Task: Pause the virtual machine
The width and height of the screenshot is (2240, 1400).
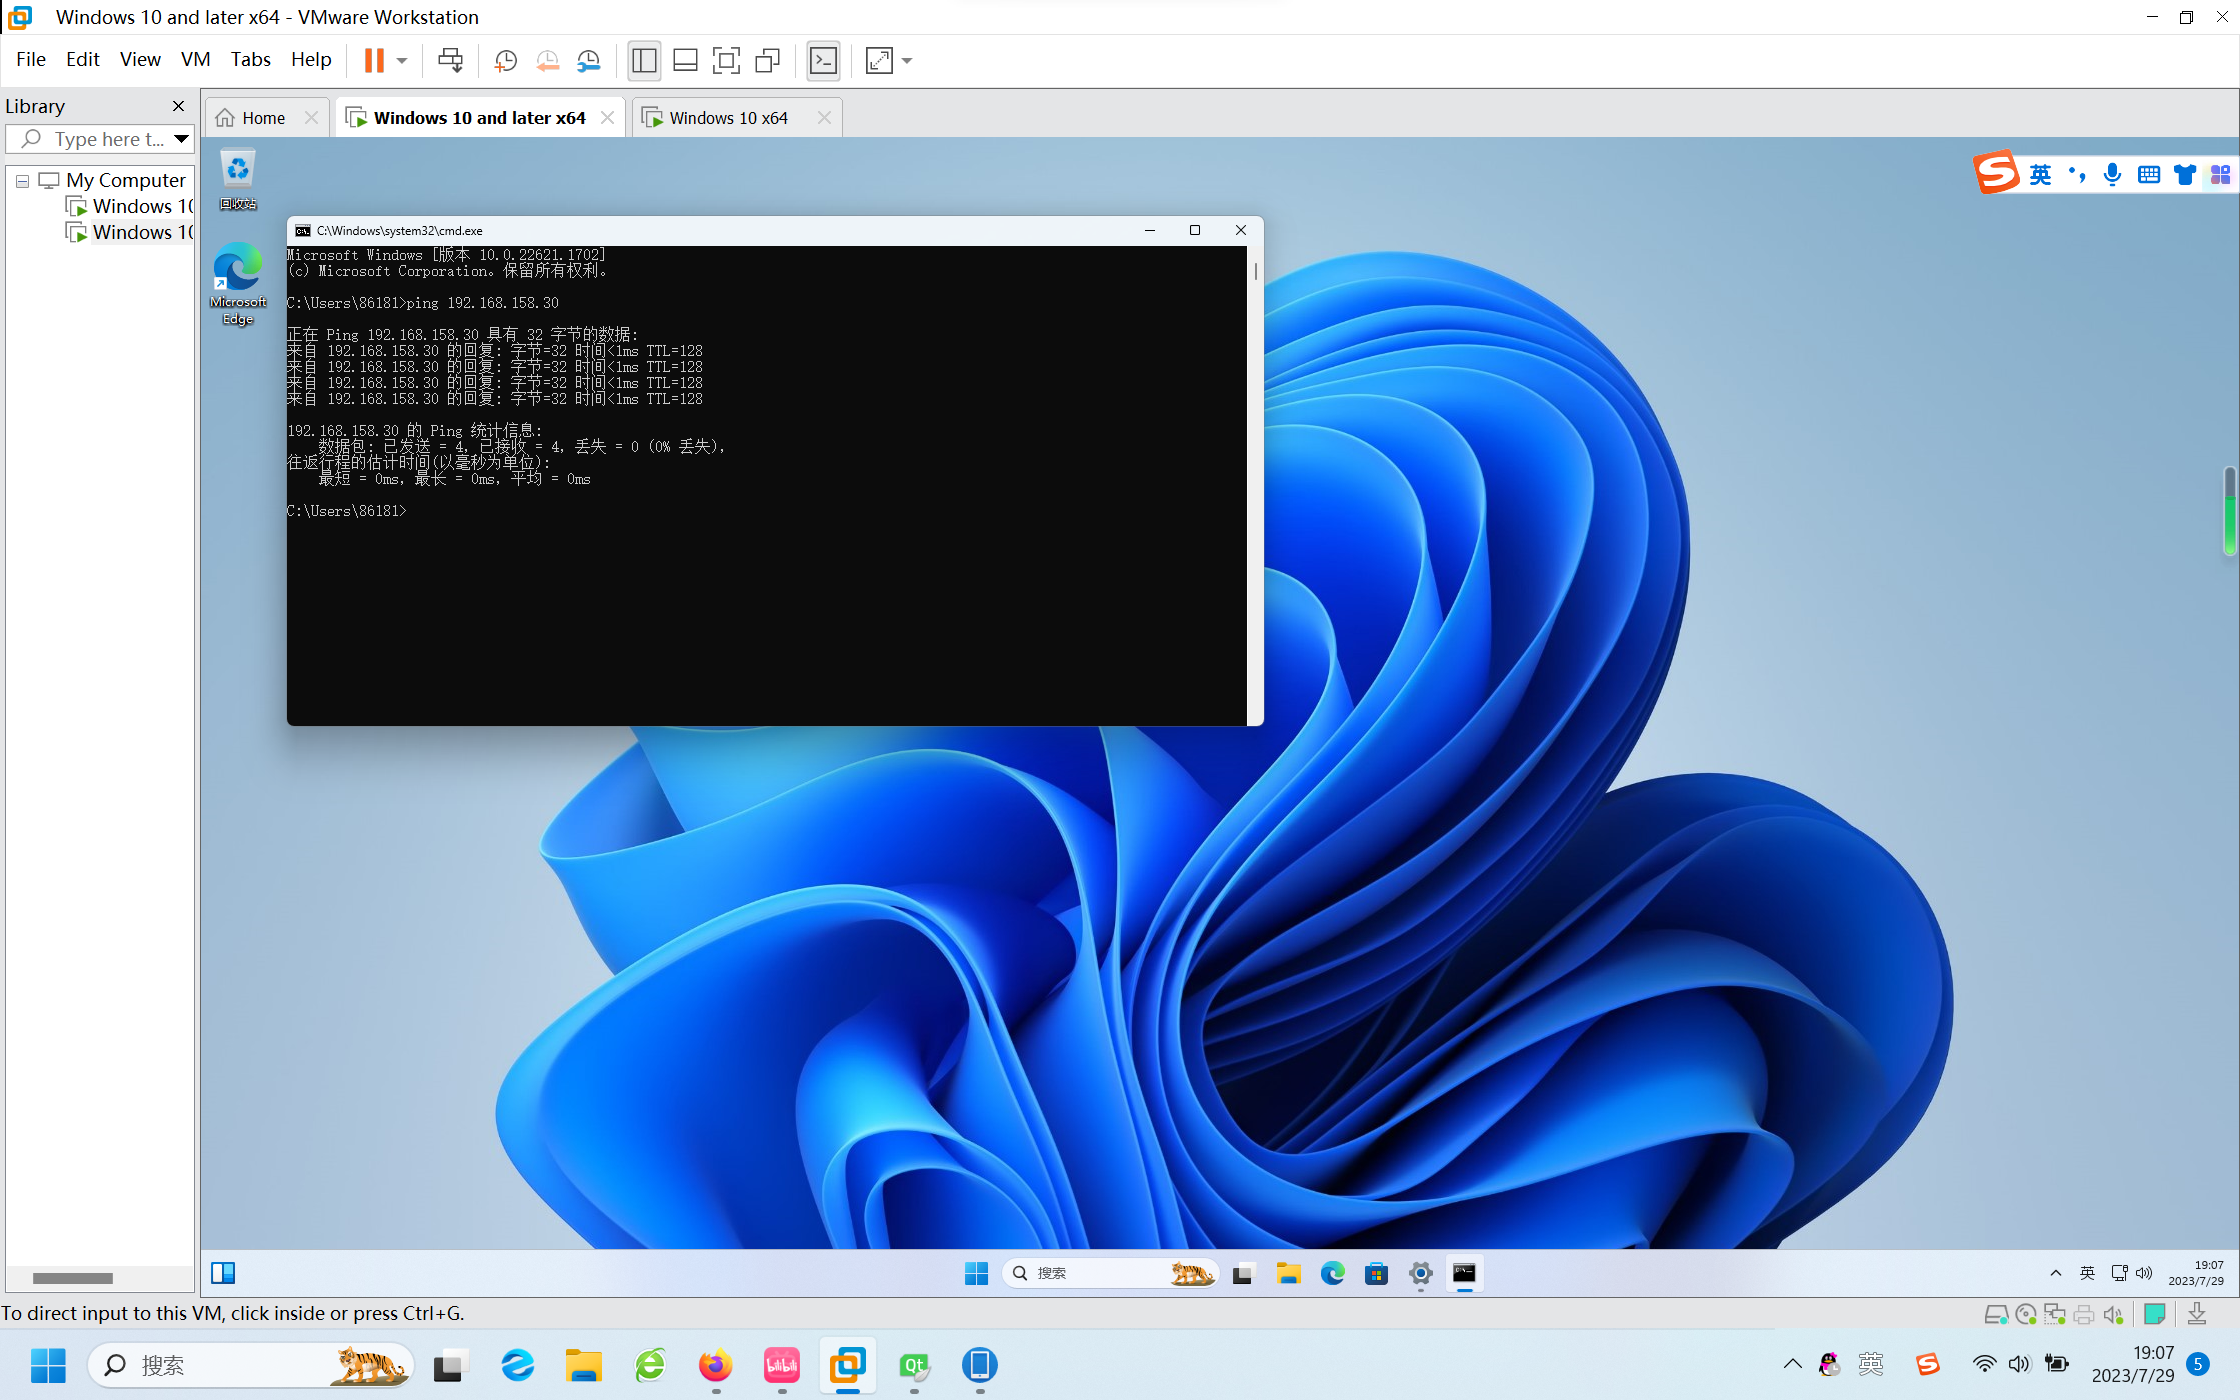Action: (374, 61)
